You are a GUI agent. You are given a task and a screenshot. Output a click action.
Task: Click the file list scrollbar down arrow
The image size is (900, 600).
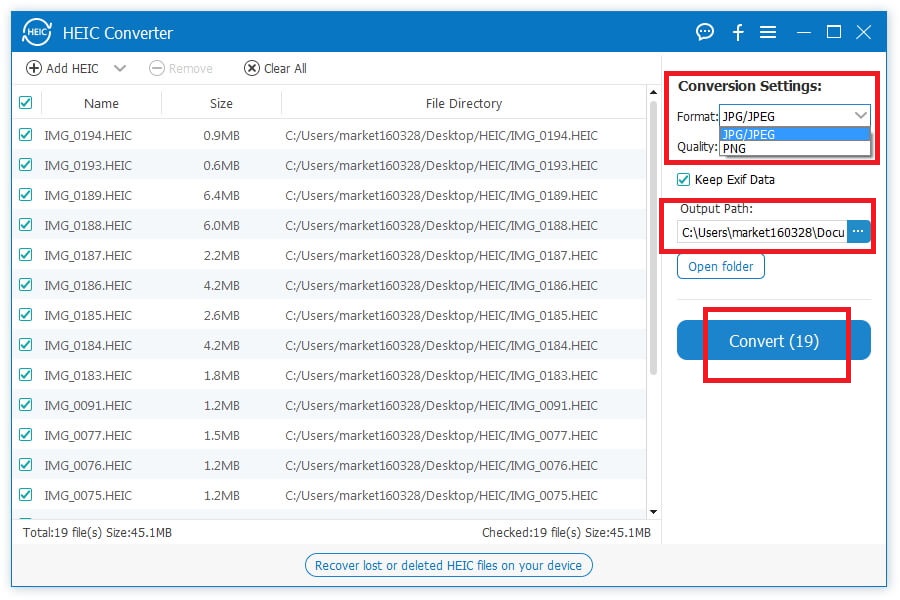pyautogui.click(x=653, y=512)
